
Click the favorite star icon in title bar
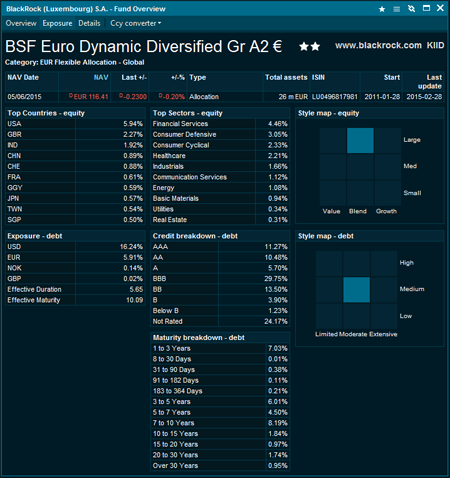(x=382, y=9)
